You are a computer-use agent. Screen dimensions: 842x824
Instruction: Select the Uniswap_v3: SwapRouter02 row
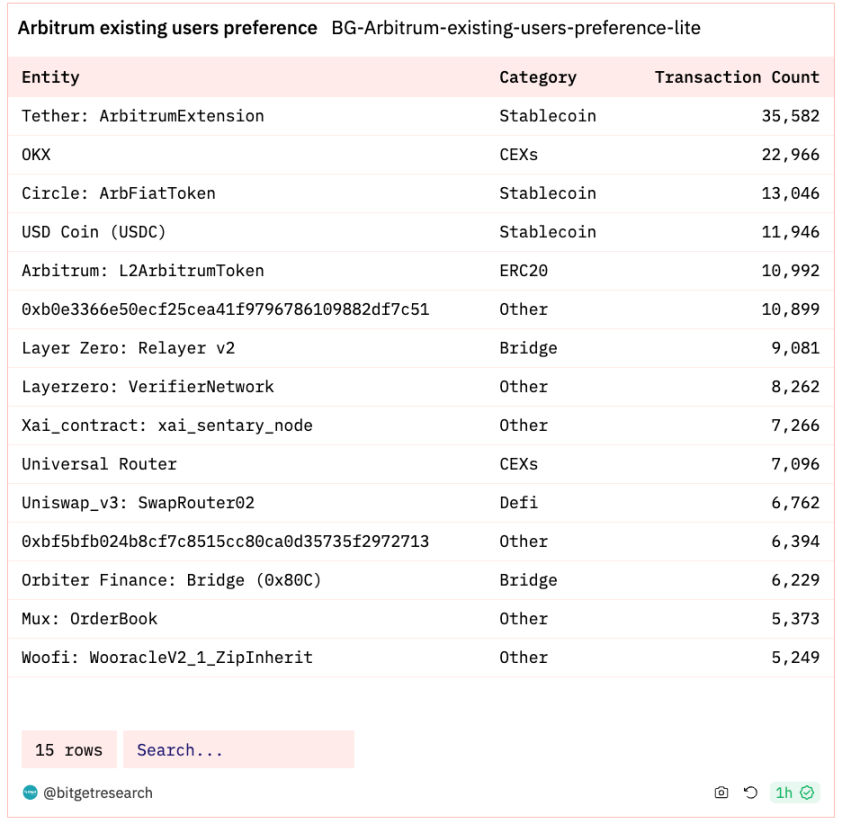pyautogui.click(x=421, y=503)
